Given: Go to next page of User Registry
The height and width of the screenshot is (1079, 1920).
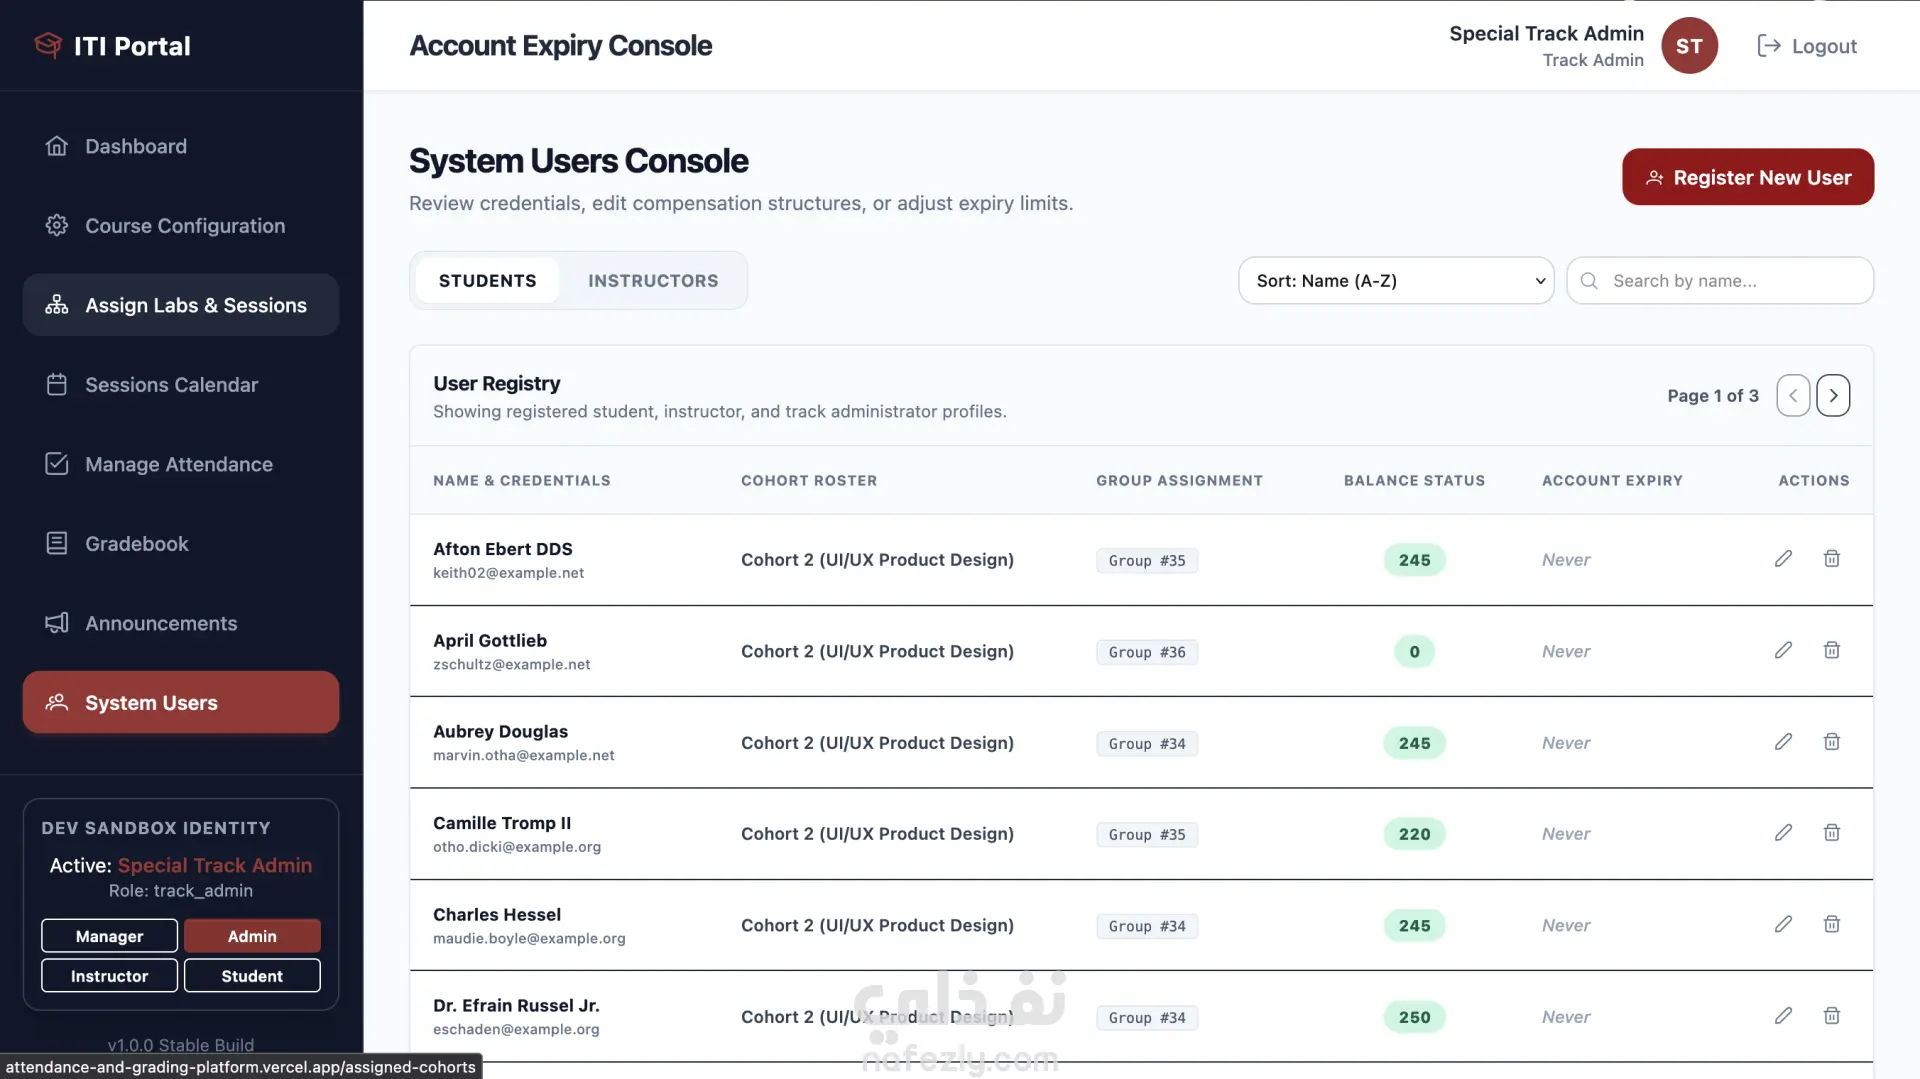Looking at the screenshot, I should [x=1833, y=396].
